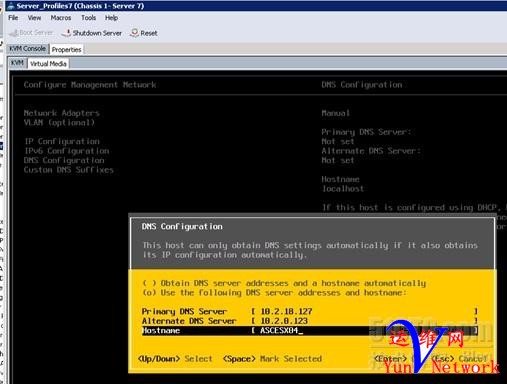Select Obtain DNS server addresses automatically option
507x384 pixels.
[x=284, y=283]
